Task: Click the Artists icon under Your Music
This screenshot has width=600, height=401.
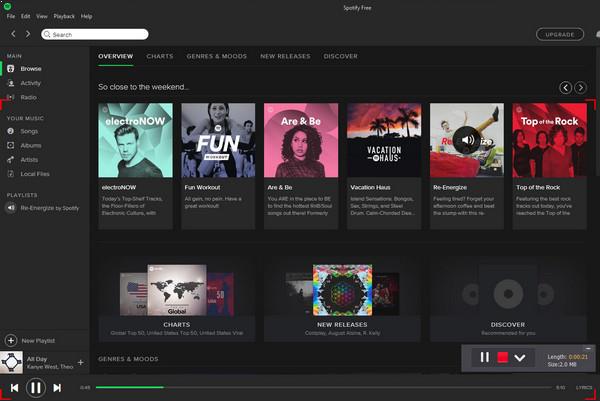Action: click(x=11, y=160)
